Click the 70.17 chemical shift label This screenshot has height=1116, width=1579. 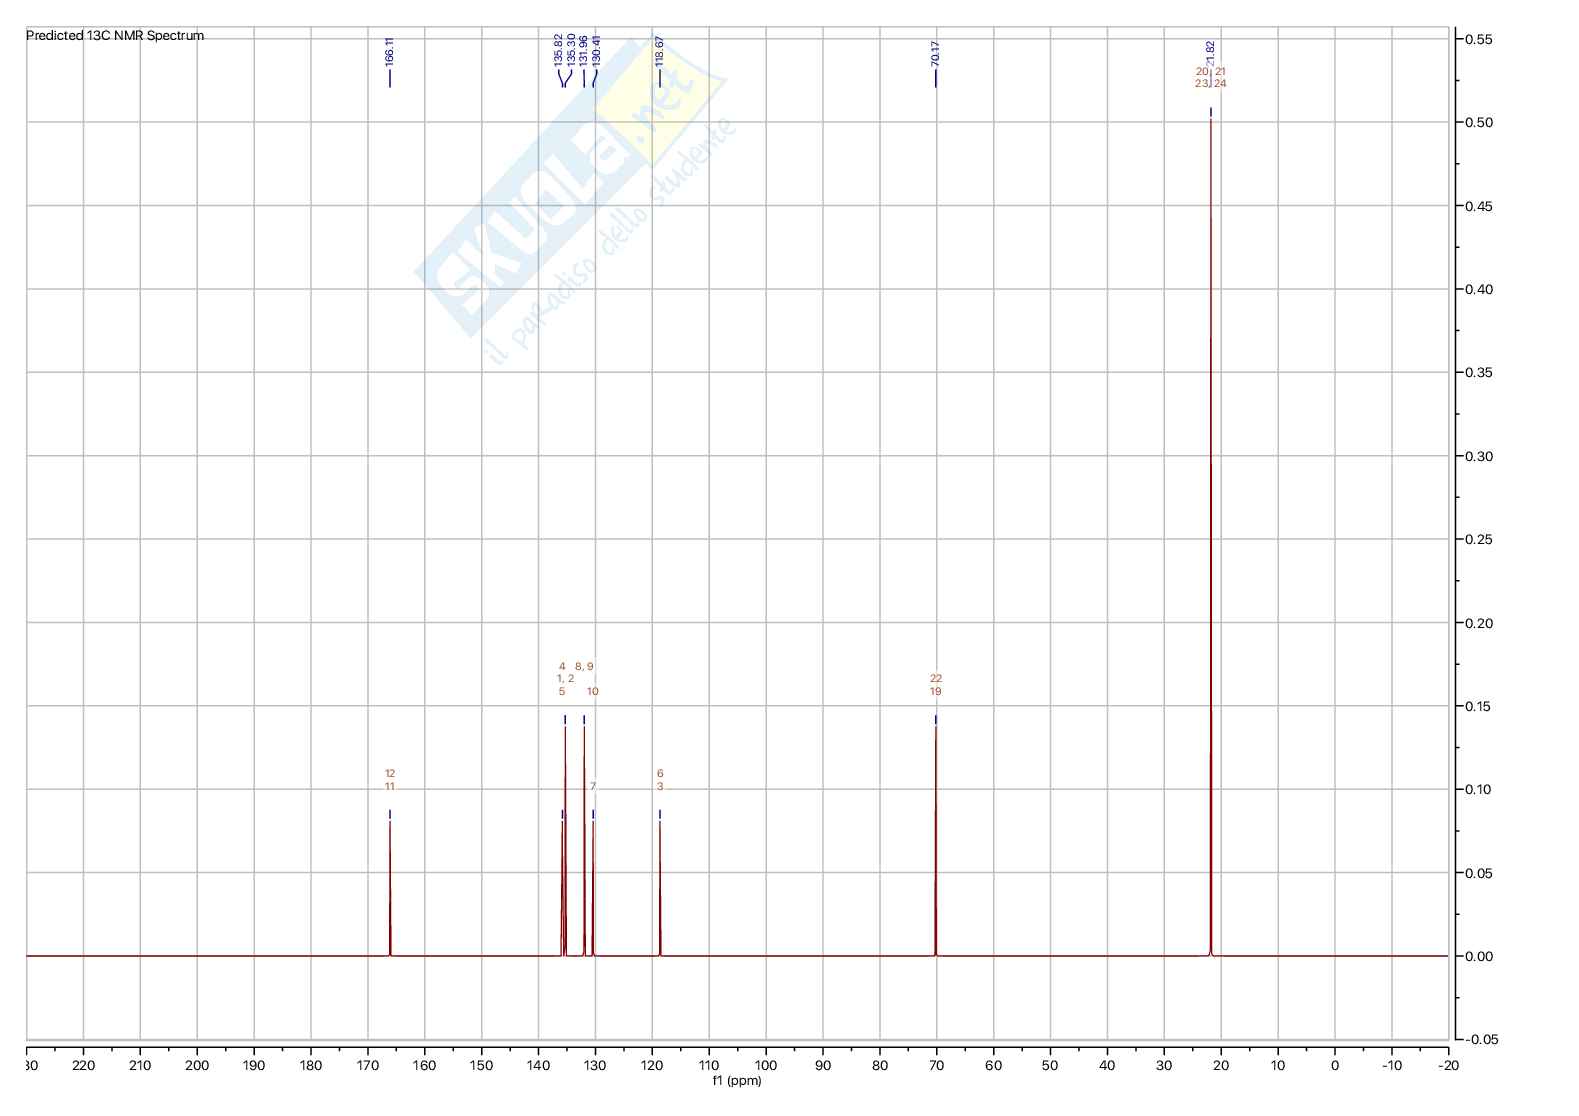pos(935,54)
